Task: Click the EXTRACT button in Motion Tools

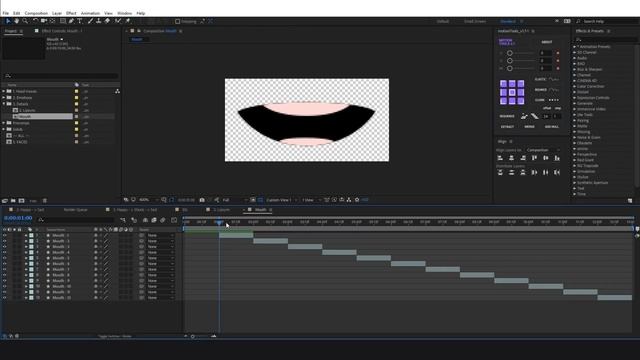Action: pos(507,127)
